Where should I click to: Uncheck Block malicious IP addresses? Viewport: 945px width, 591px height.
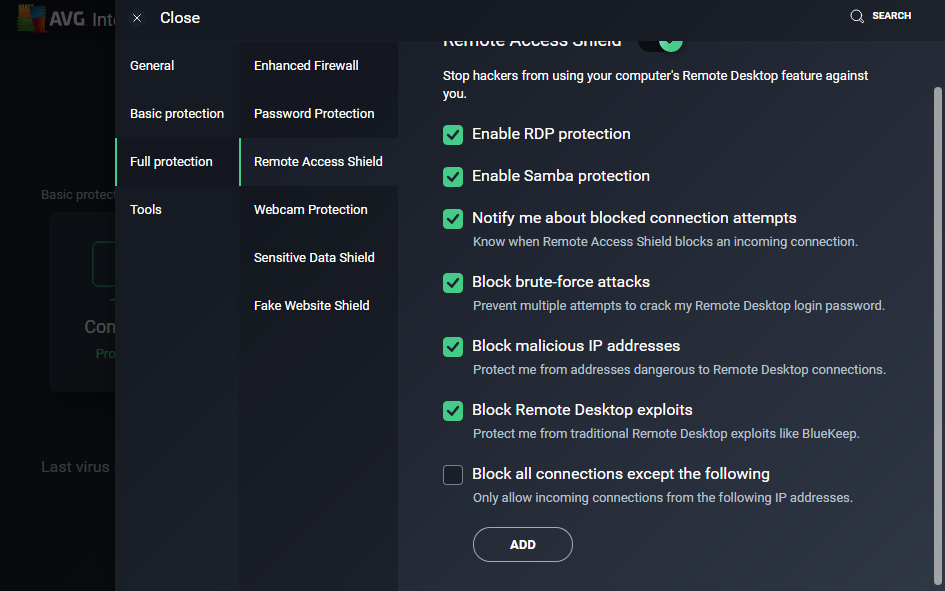pos(453,346)
